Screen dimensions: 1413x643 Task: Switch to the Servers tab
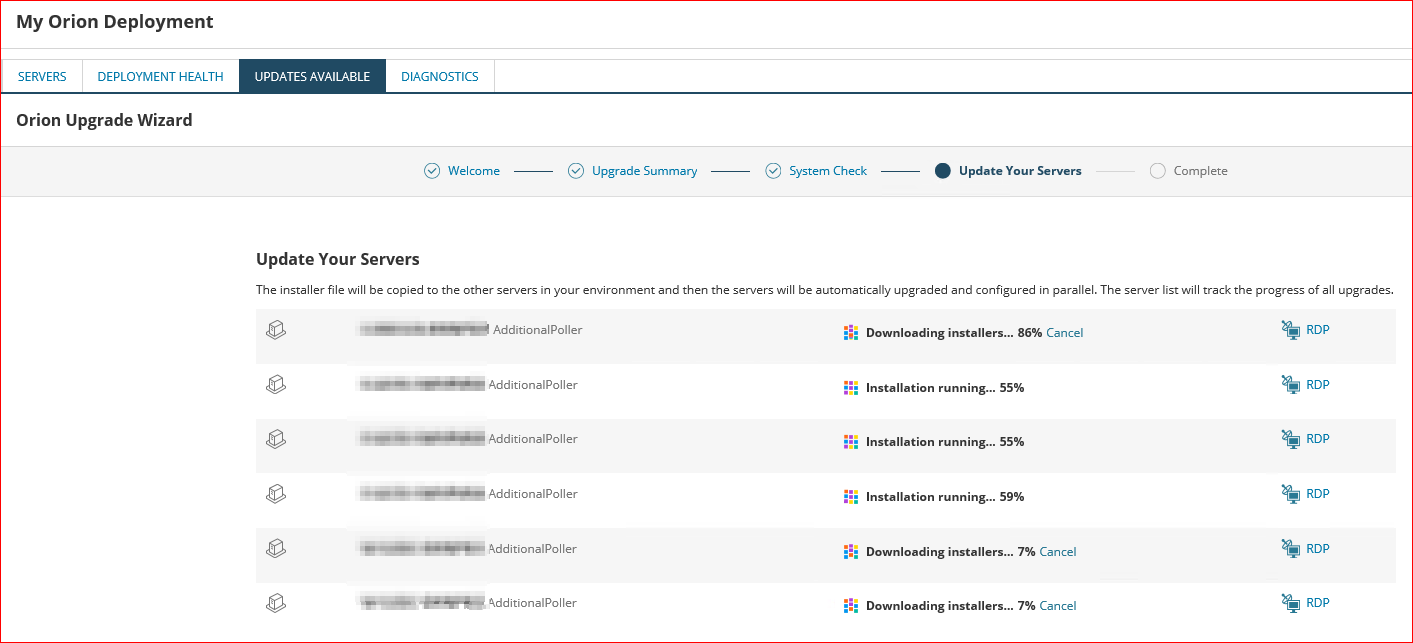42,76
